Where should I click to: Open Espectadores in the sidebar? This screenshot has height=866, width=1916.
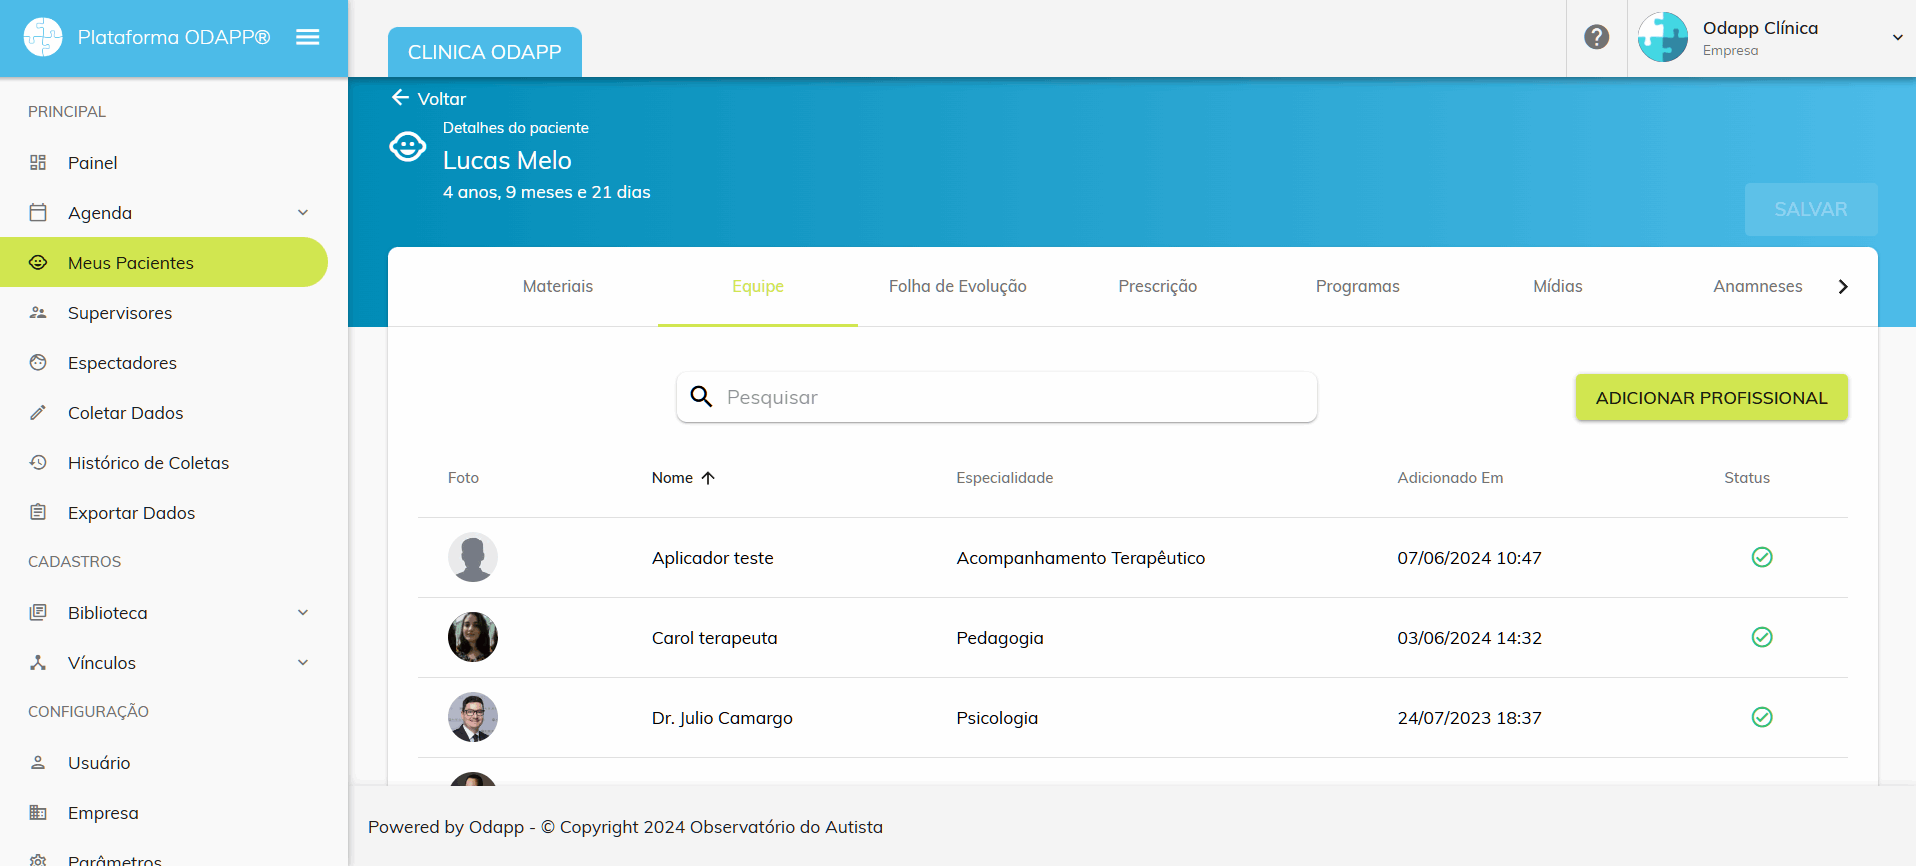click(x=164, y=362)
